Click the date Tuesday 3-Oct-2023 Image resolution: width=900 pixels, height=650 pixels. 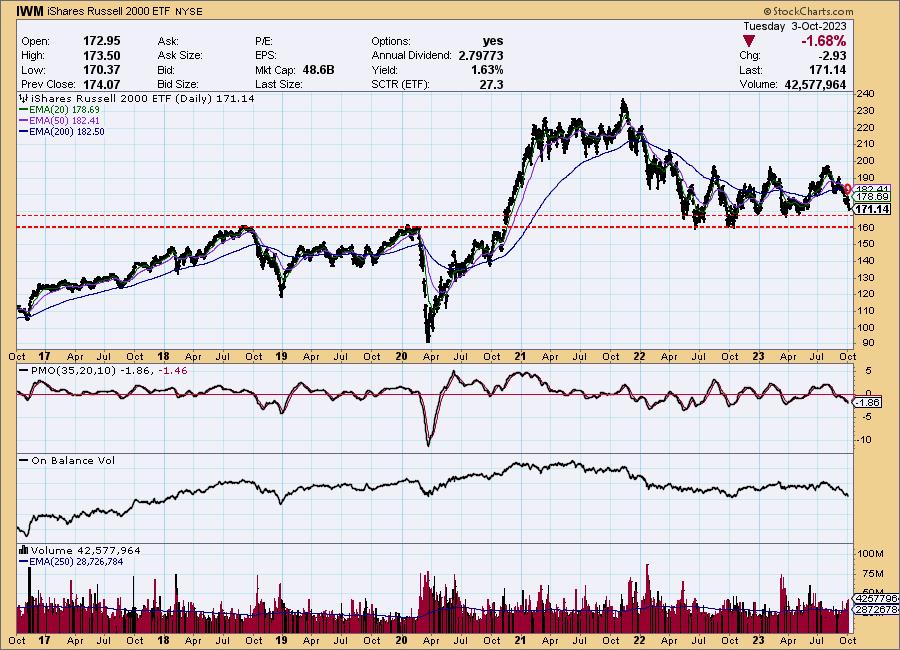794,26
